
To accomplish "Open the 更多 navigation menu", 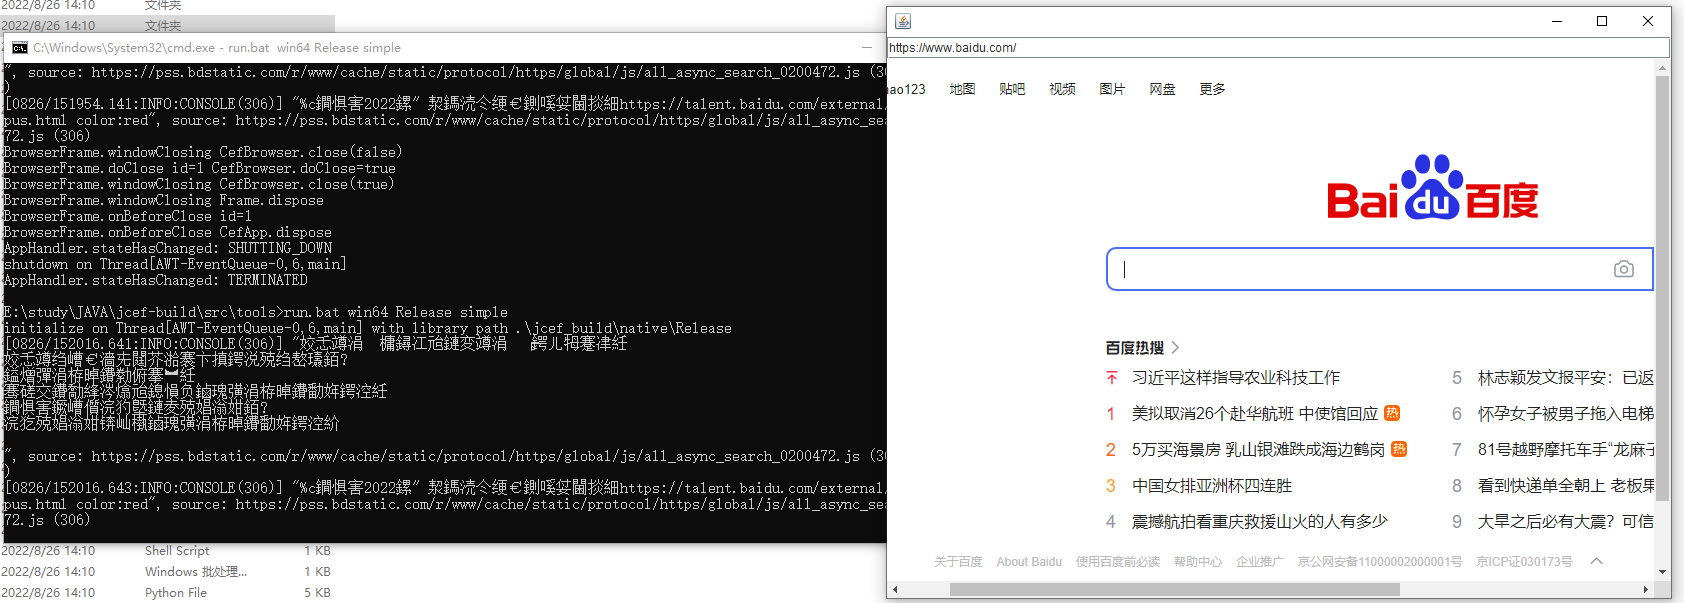I will [1212, 89].
